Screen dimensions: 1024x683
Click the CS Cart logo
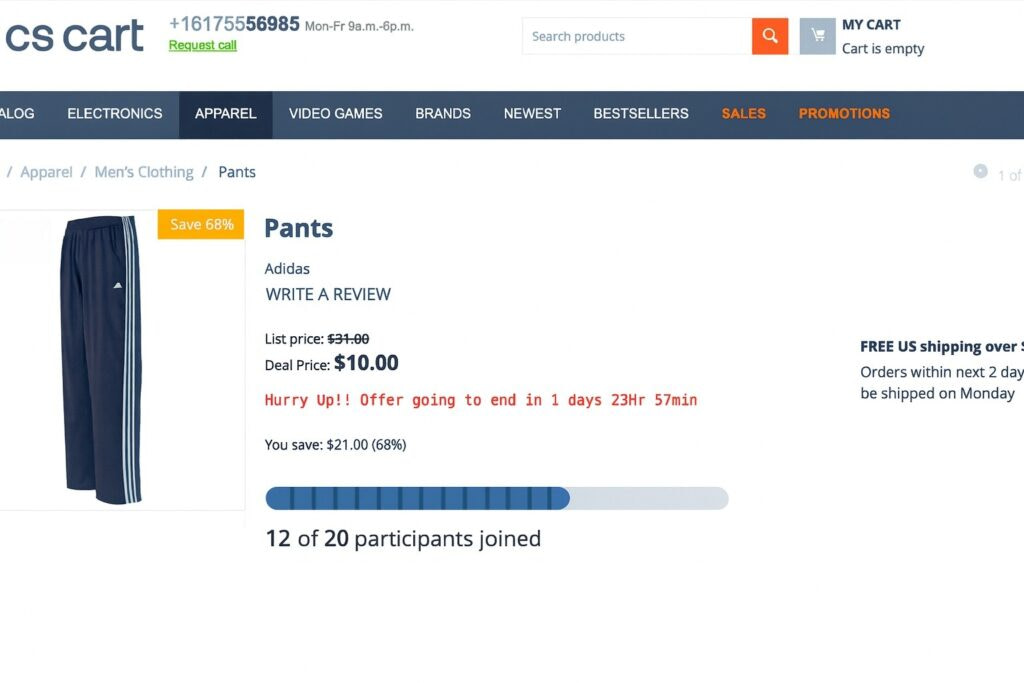click(x=74, y=36)
